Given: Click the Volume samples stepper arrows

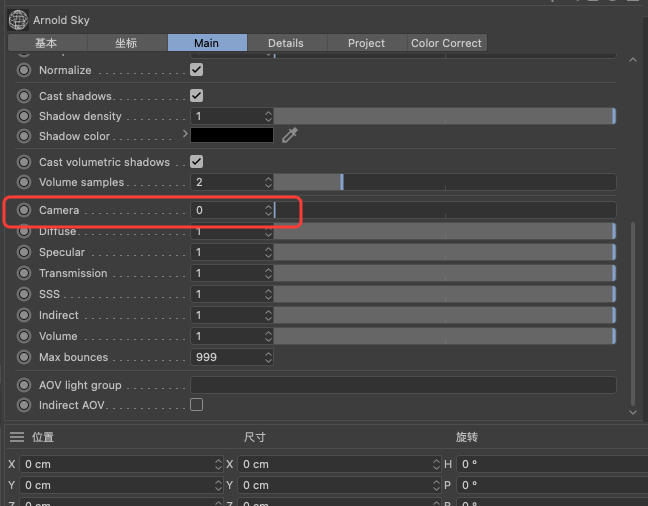Looking at the screenshot, I should pos(269,182).
